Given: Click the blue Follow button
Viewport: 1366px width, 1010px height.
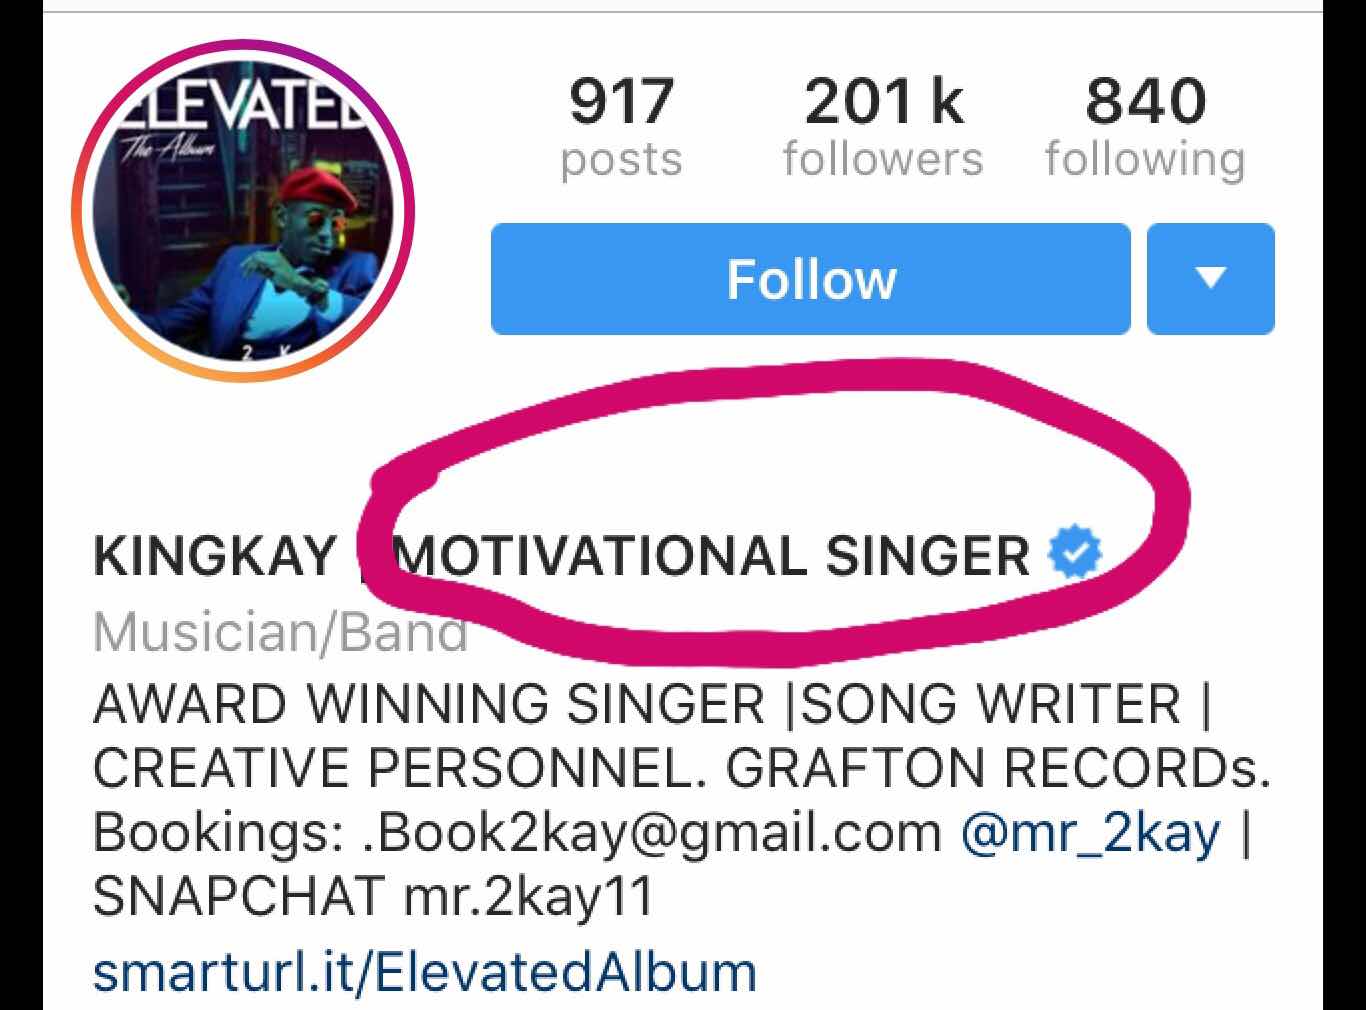Looking at the screenshot, I should [x=810, y=279].
